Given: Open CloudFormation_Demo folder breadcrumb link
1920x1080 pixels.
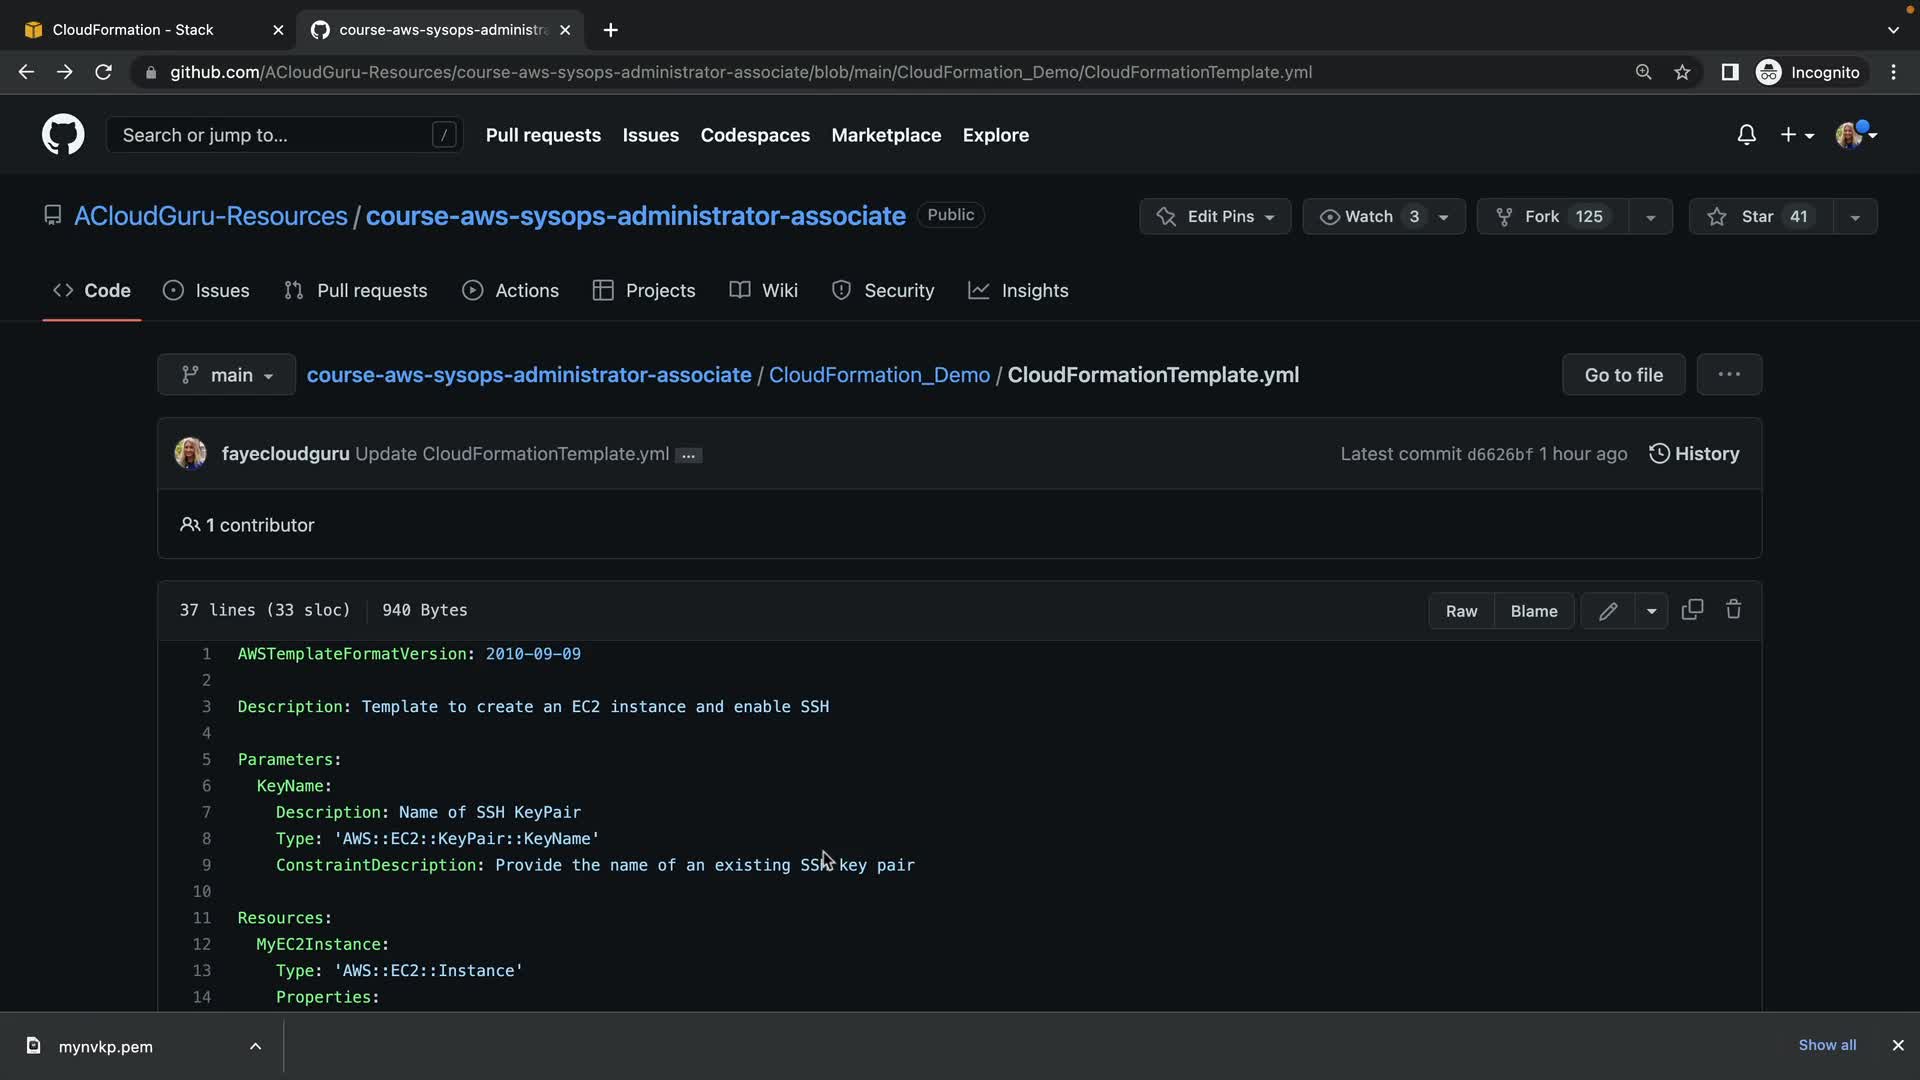Looking at the screenshot, I should (x=879, y=375).
